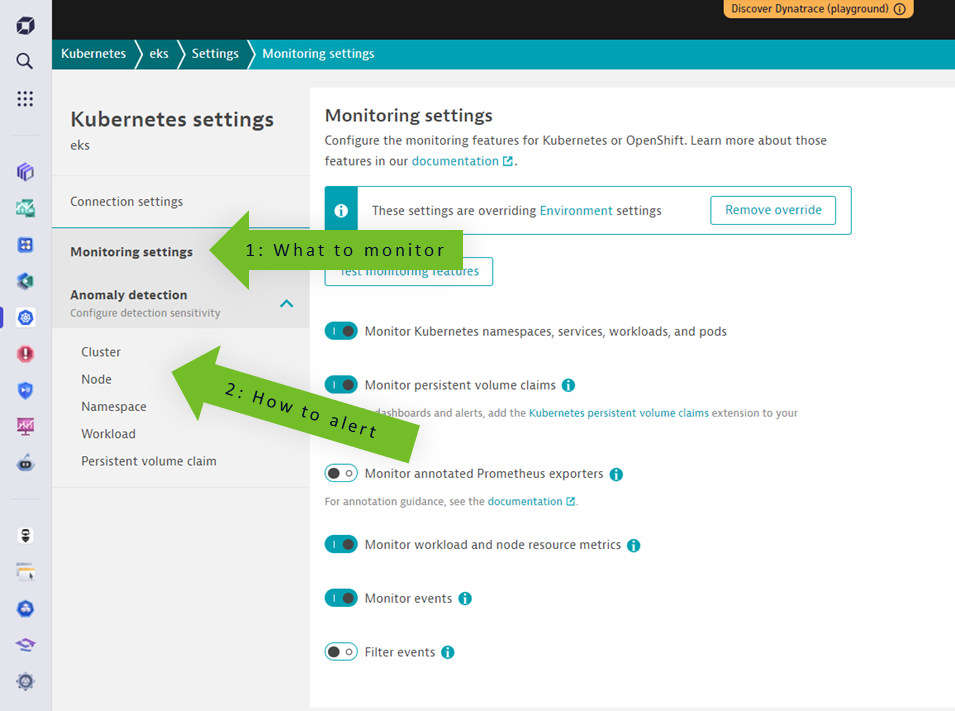The height and width of the screenshot is (711, 955).
Task: Open documentation link for annotation guidance
Action: [x=531, y=501]
